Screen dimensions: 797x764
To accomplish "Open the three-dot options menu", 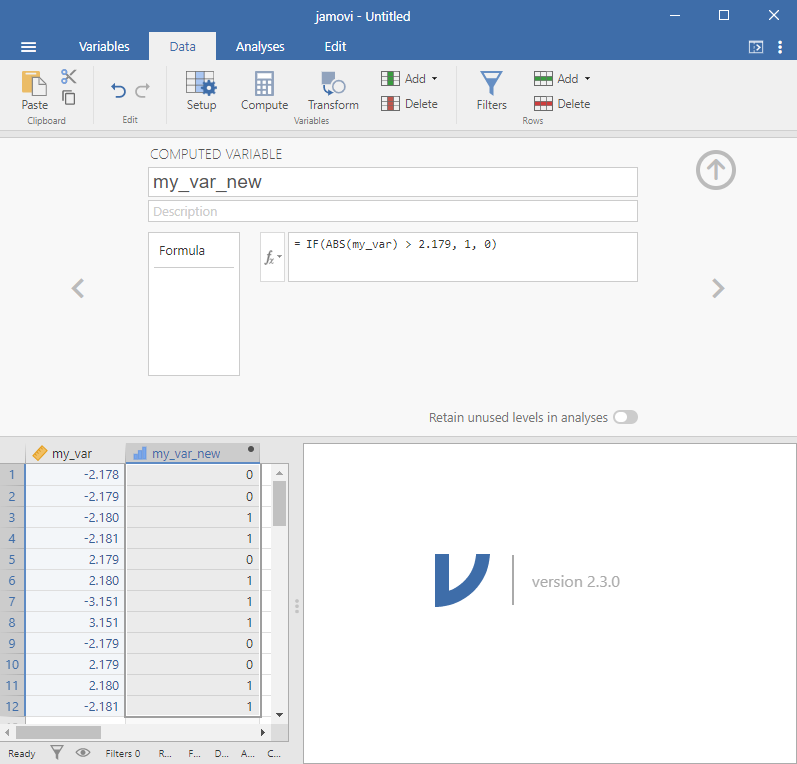I will (780, 47).
